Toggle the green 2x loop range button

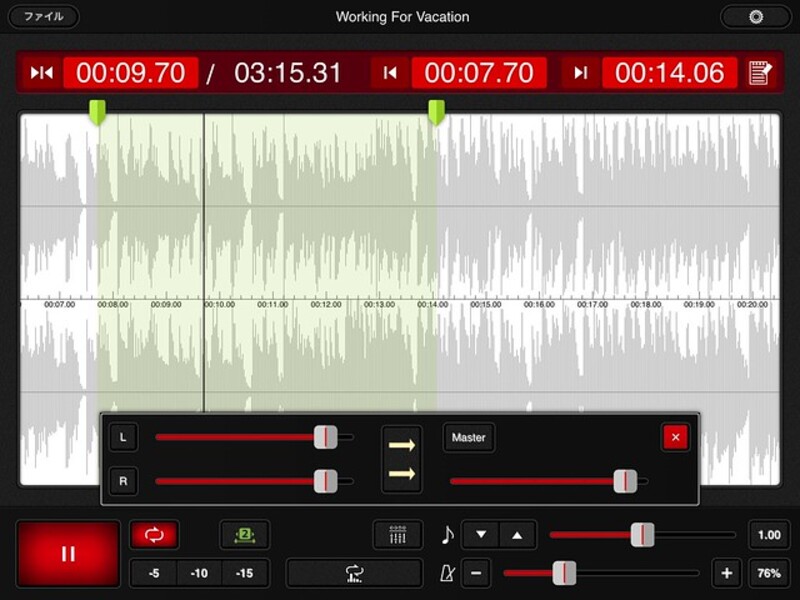[x=244, y=535]
